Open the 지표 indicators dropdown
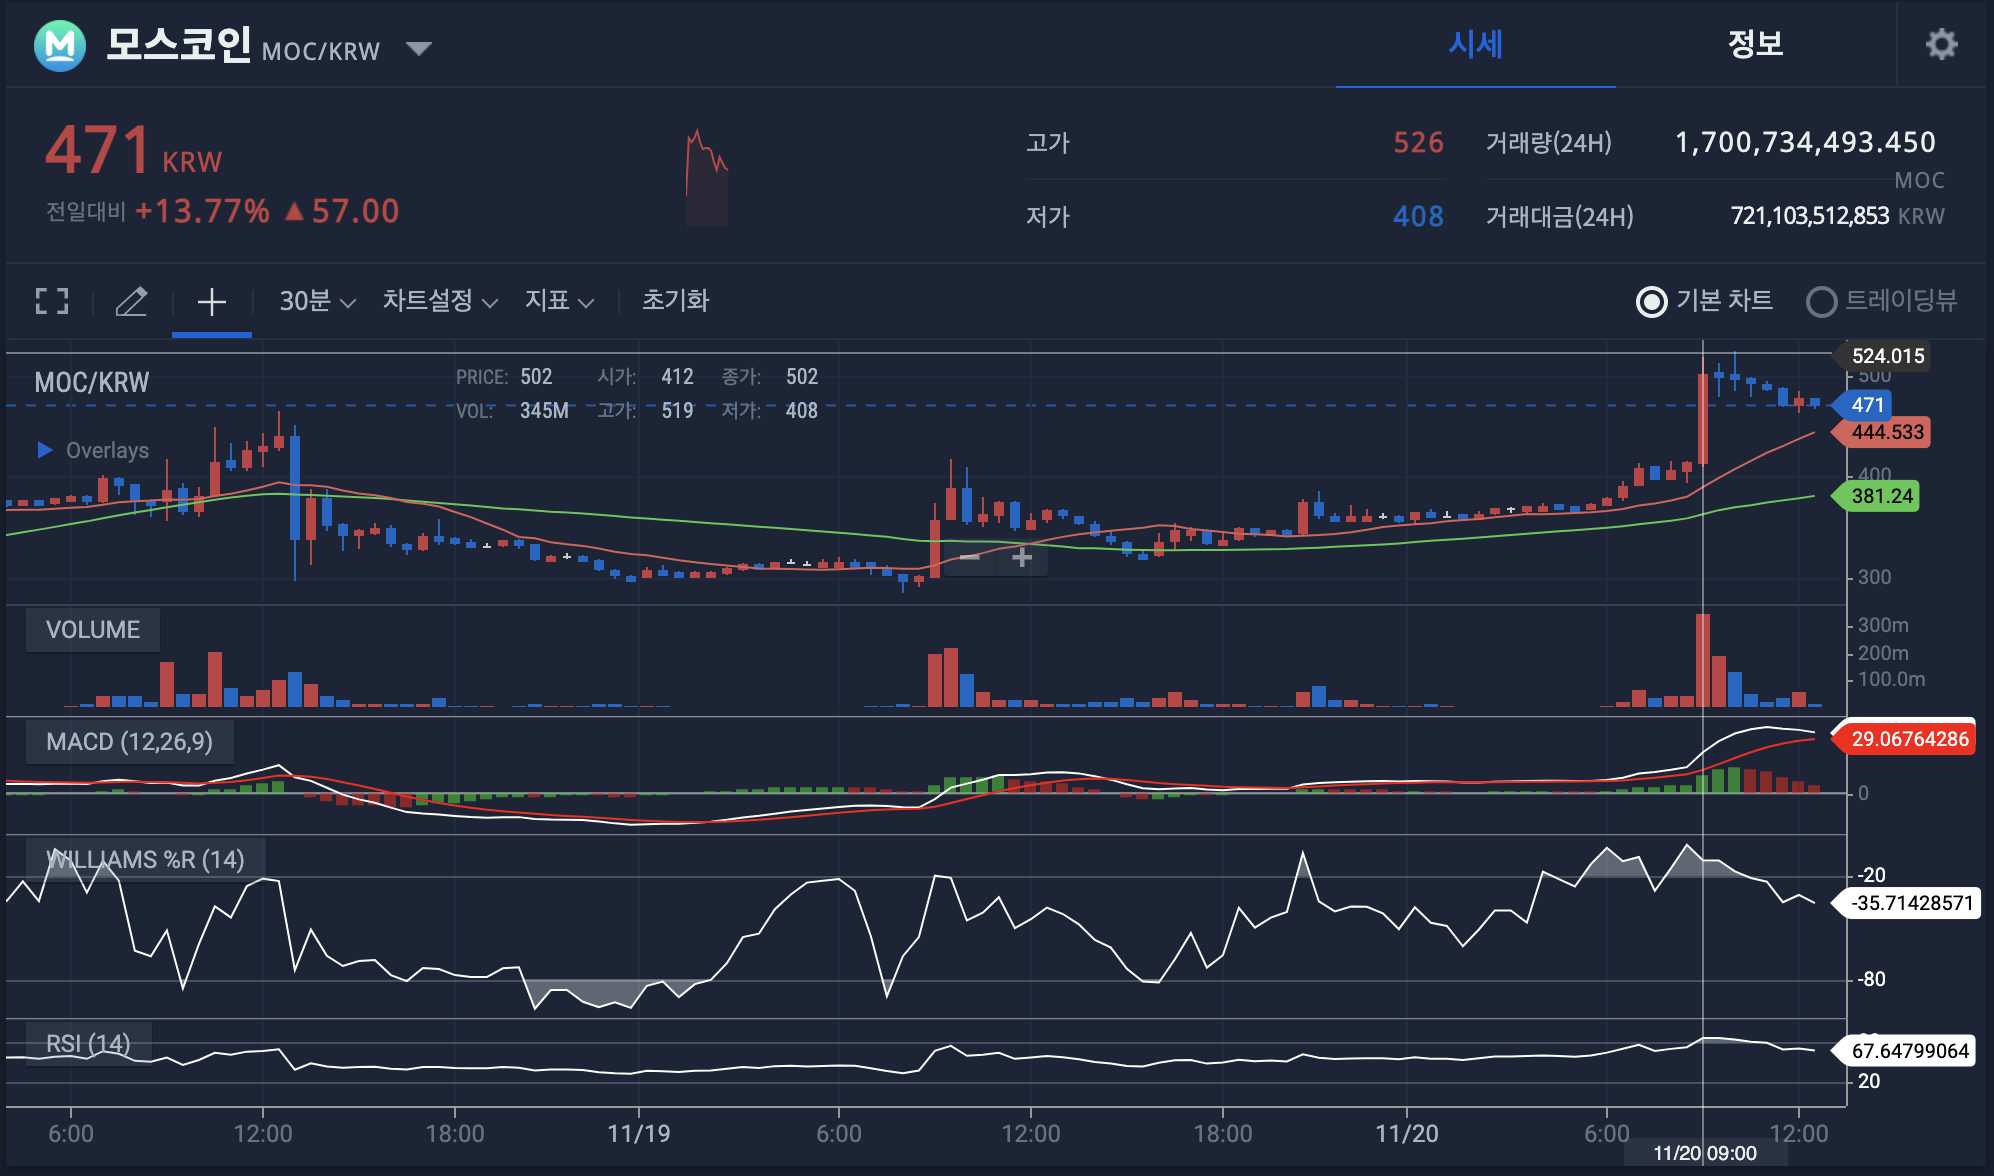Viewport: 1994px width, 1176px height. [x=559, y=301]
